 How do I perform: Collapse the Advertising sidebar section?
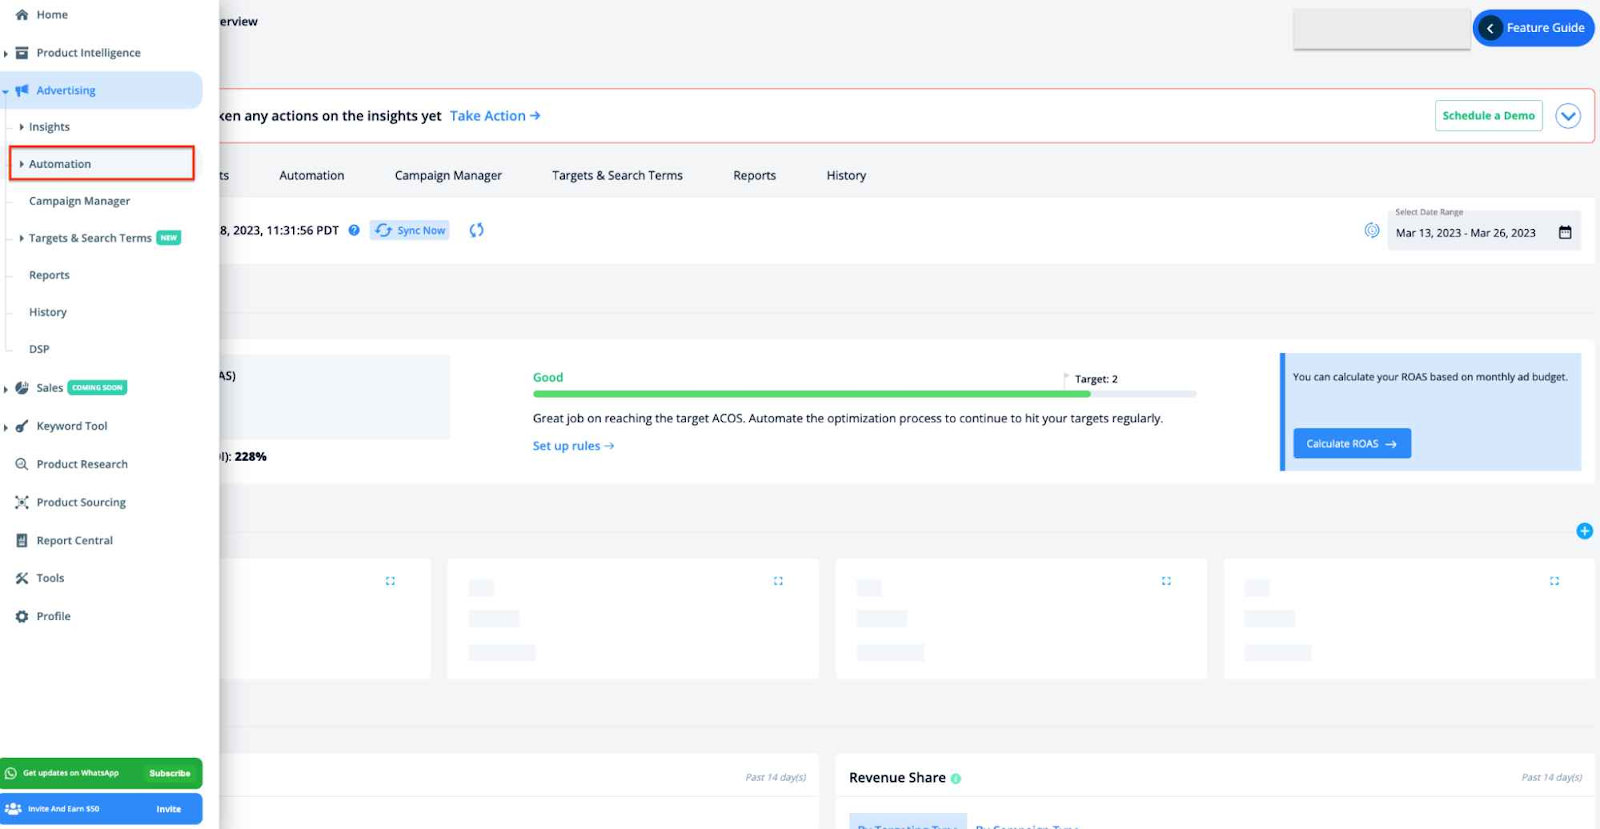coord(6,91)
